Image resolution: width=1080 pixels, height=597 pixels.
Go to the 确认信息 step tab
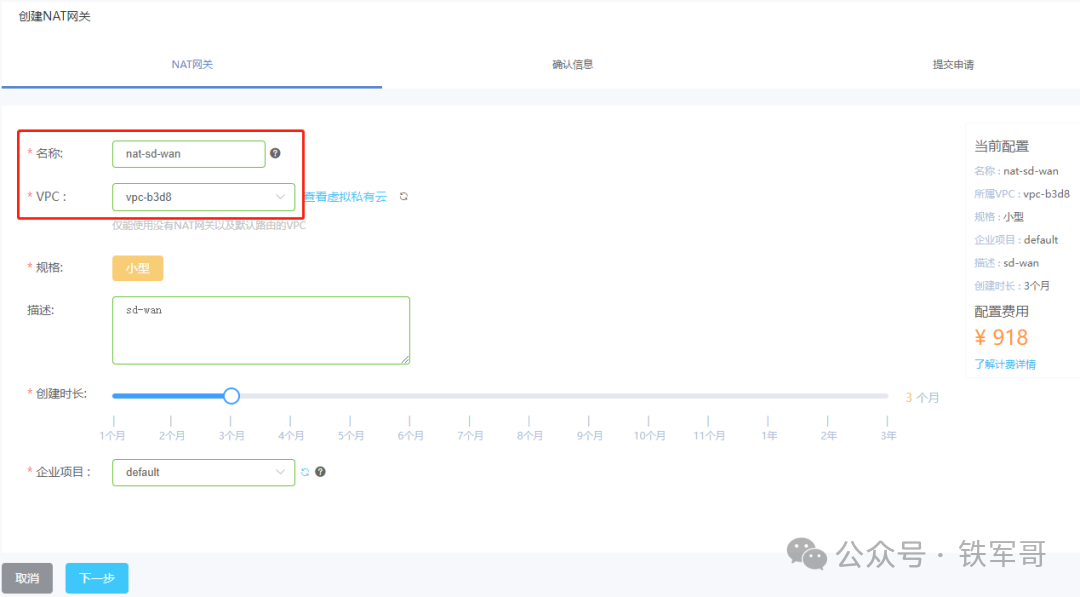(x=572, y=65)
